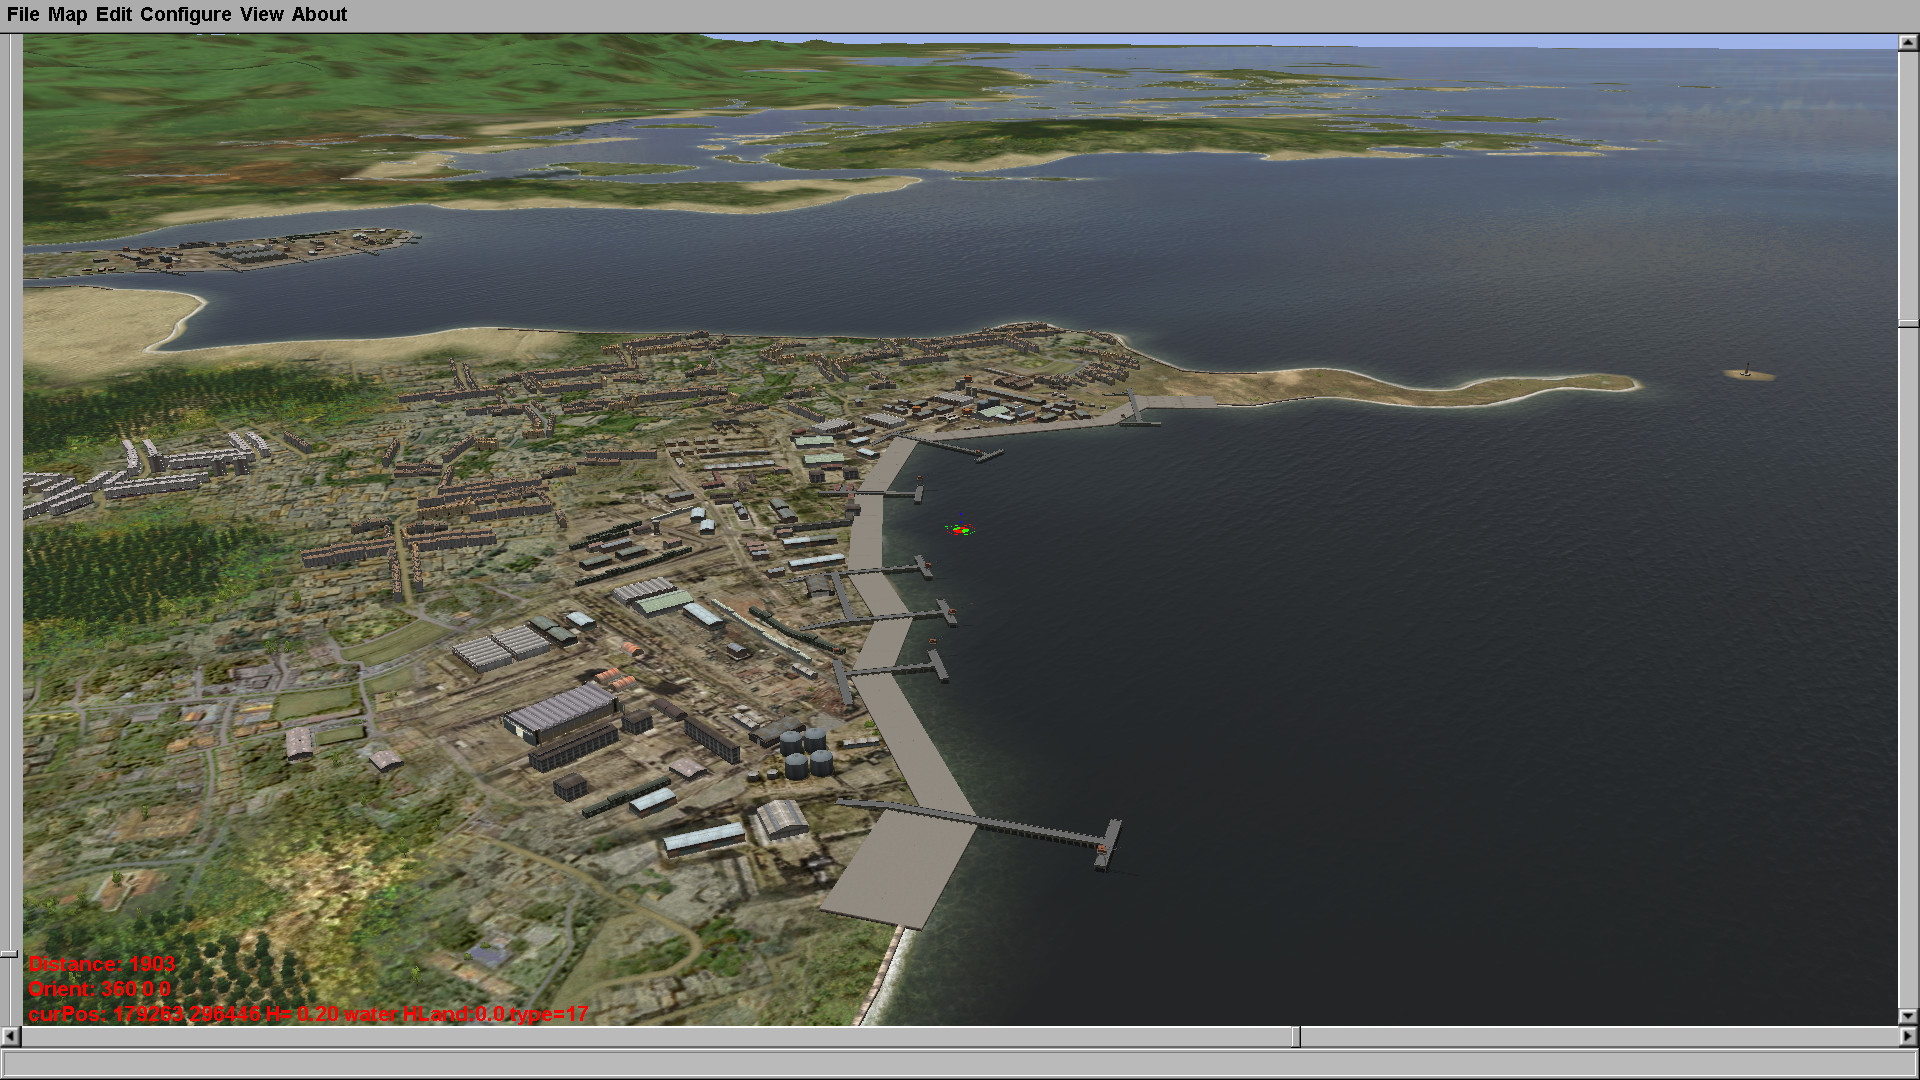Click the left vertical slider handle
1920x1080 pixels.
pos(9,954)
